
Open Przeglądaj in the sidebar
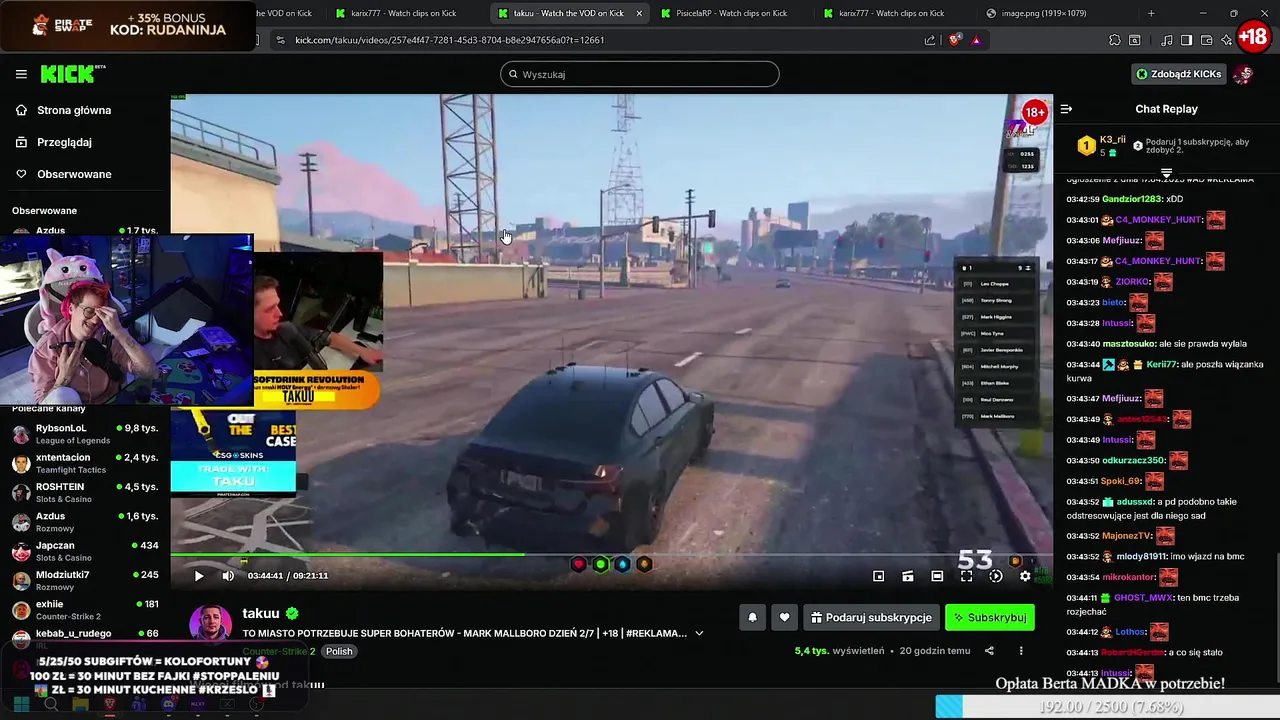tap(64, 142)
